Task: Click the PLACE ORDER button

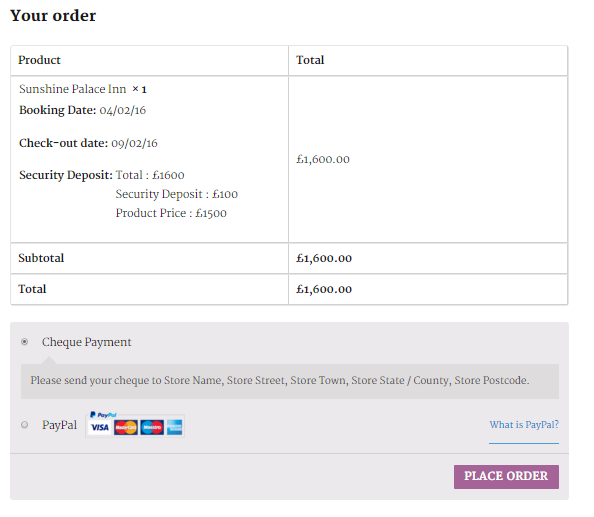Action: coord(506,476)
